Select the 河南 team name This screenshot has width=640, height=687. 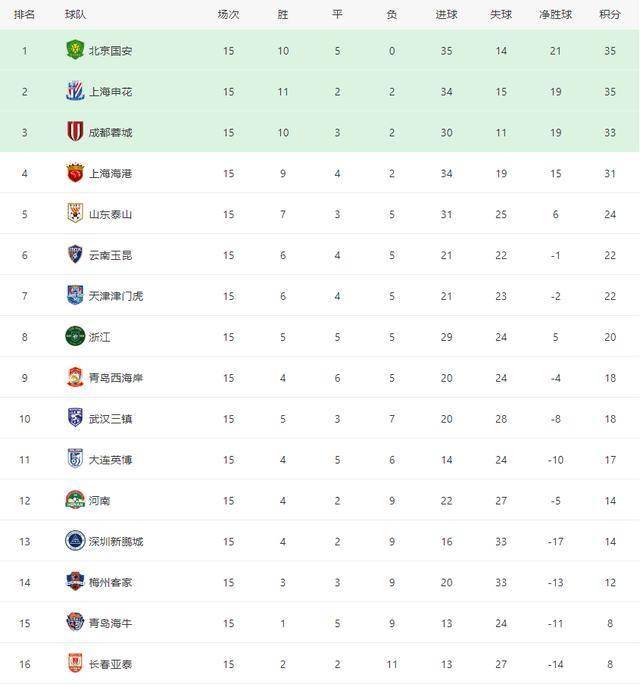click(98, 501)
